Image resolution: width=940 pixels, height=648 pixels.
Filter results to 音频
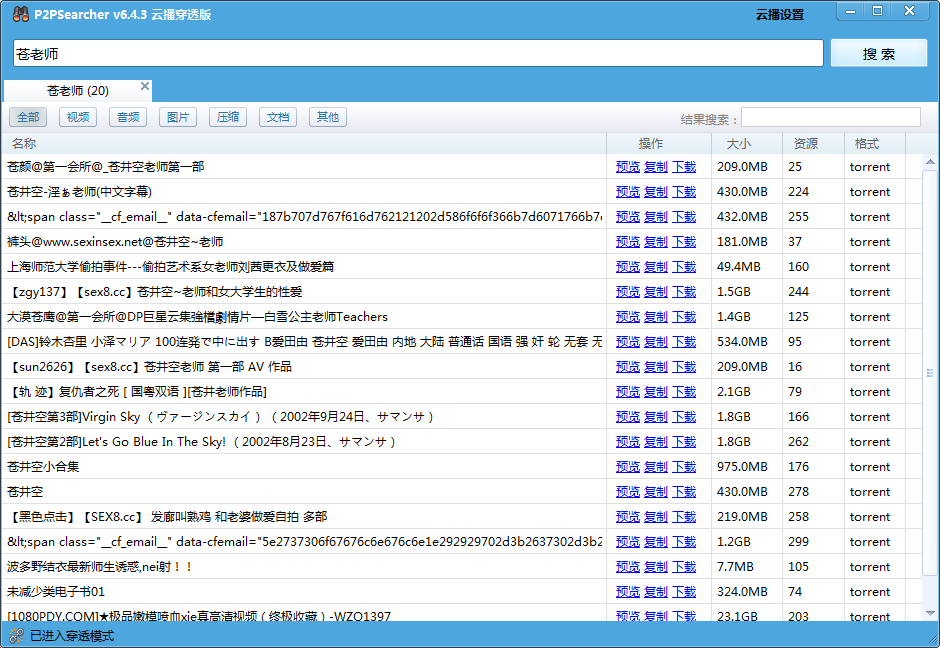(x=128, y=117)
